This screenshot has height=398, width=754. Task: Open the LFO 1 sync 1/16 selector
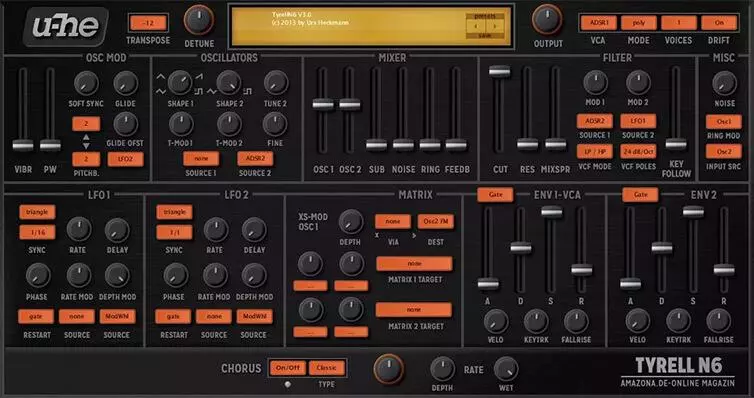pyautogui.click(x=38, y=232)
